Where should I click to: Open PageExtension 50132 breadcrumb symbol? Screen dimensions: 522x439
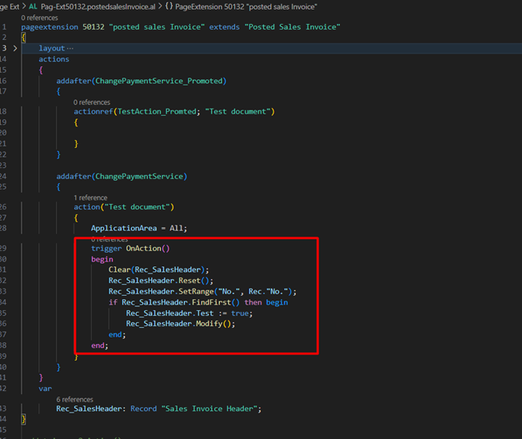click(x=246, y=7)
